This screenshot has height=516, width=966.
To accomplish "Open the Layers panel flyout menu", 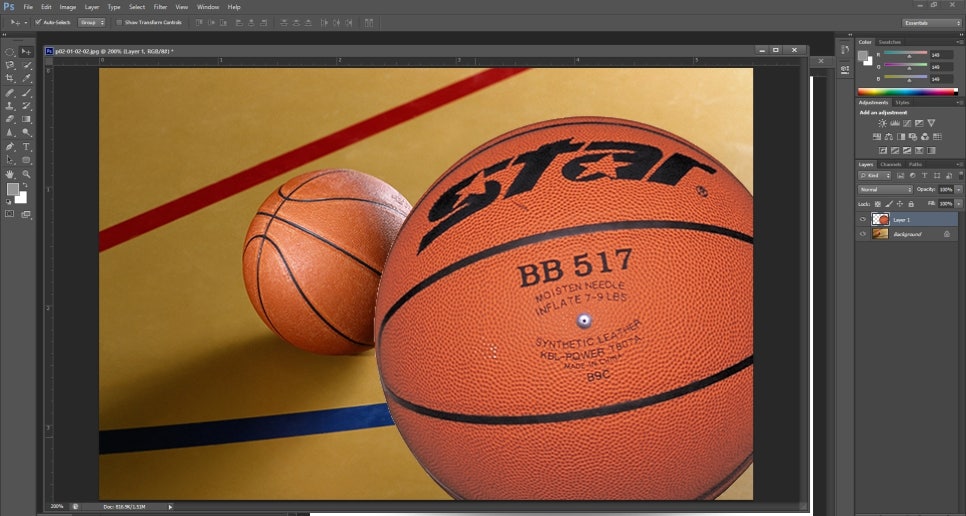I will [959, 164].
